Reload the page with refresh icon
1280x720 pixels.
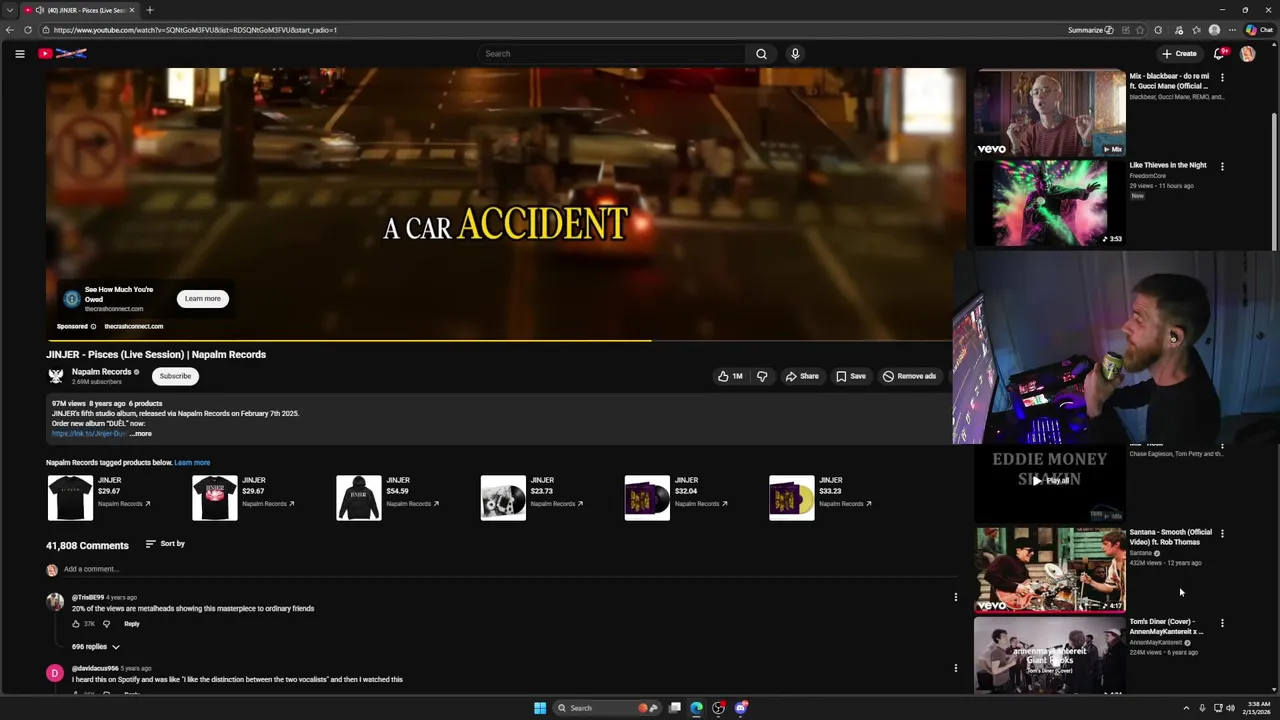tap(28, 30)
